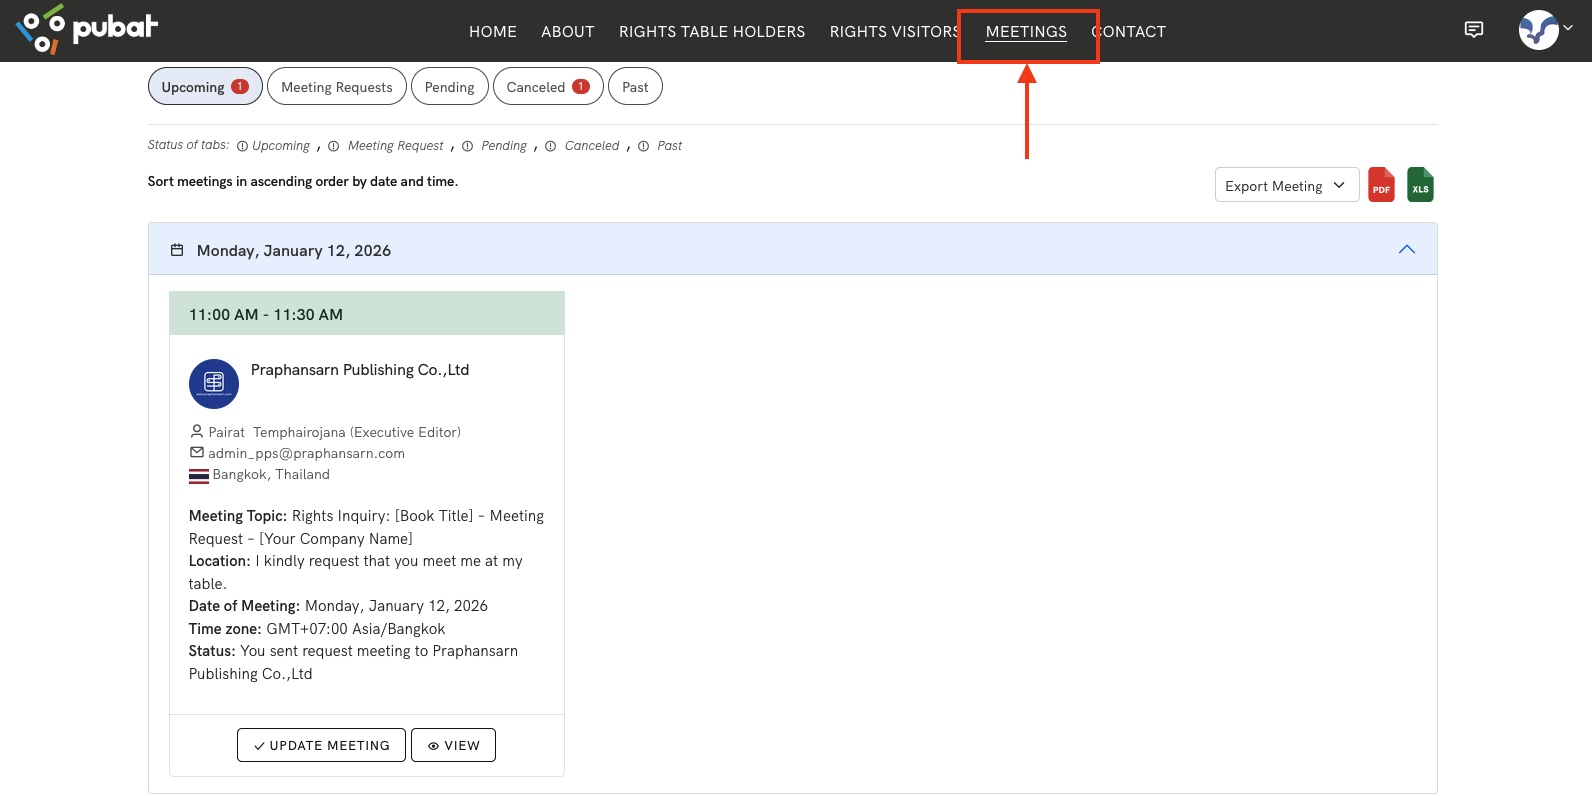This screenshot has height=796, width=1592.
Task: Collapse the Monday, January 12 section
Action: [1406, 249]
